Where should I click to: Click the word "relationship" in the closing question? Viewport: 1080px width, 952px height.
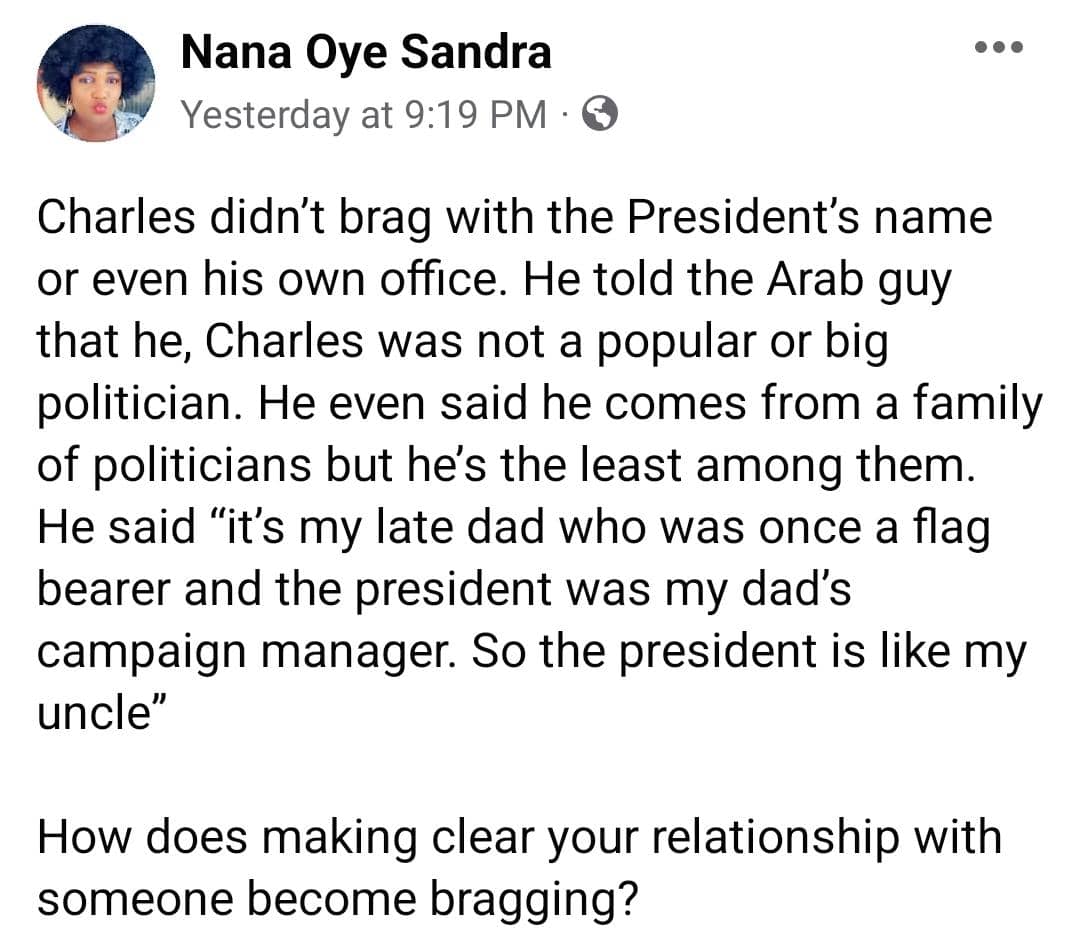point(776,839)
